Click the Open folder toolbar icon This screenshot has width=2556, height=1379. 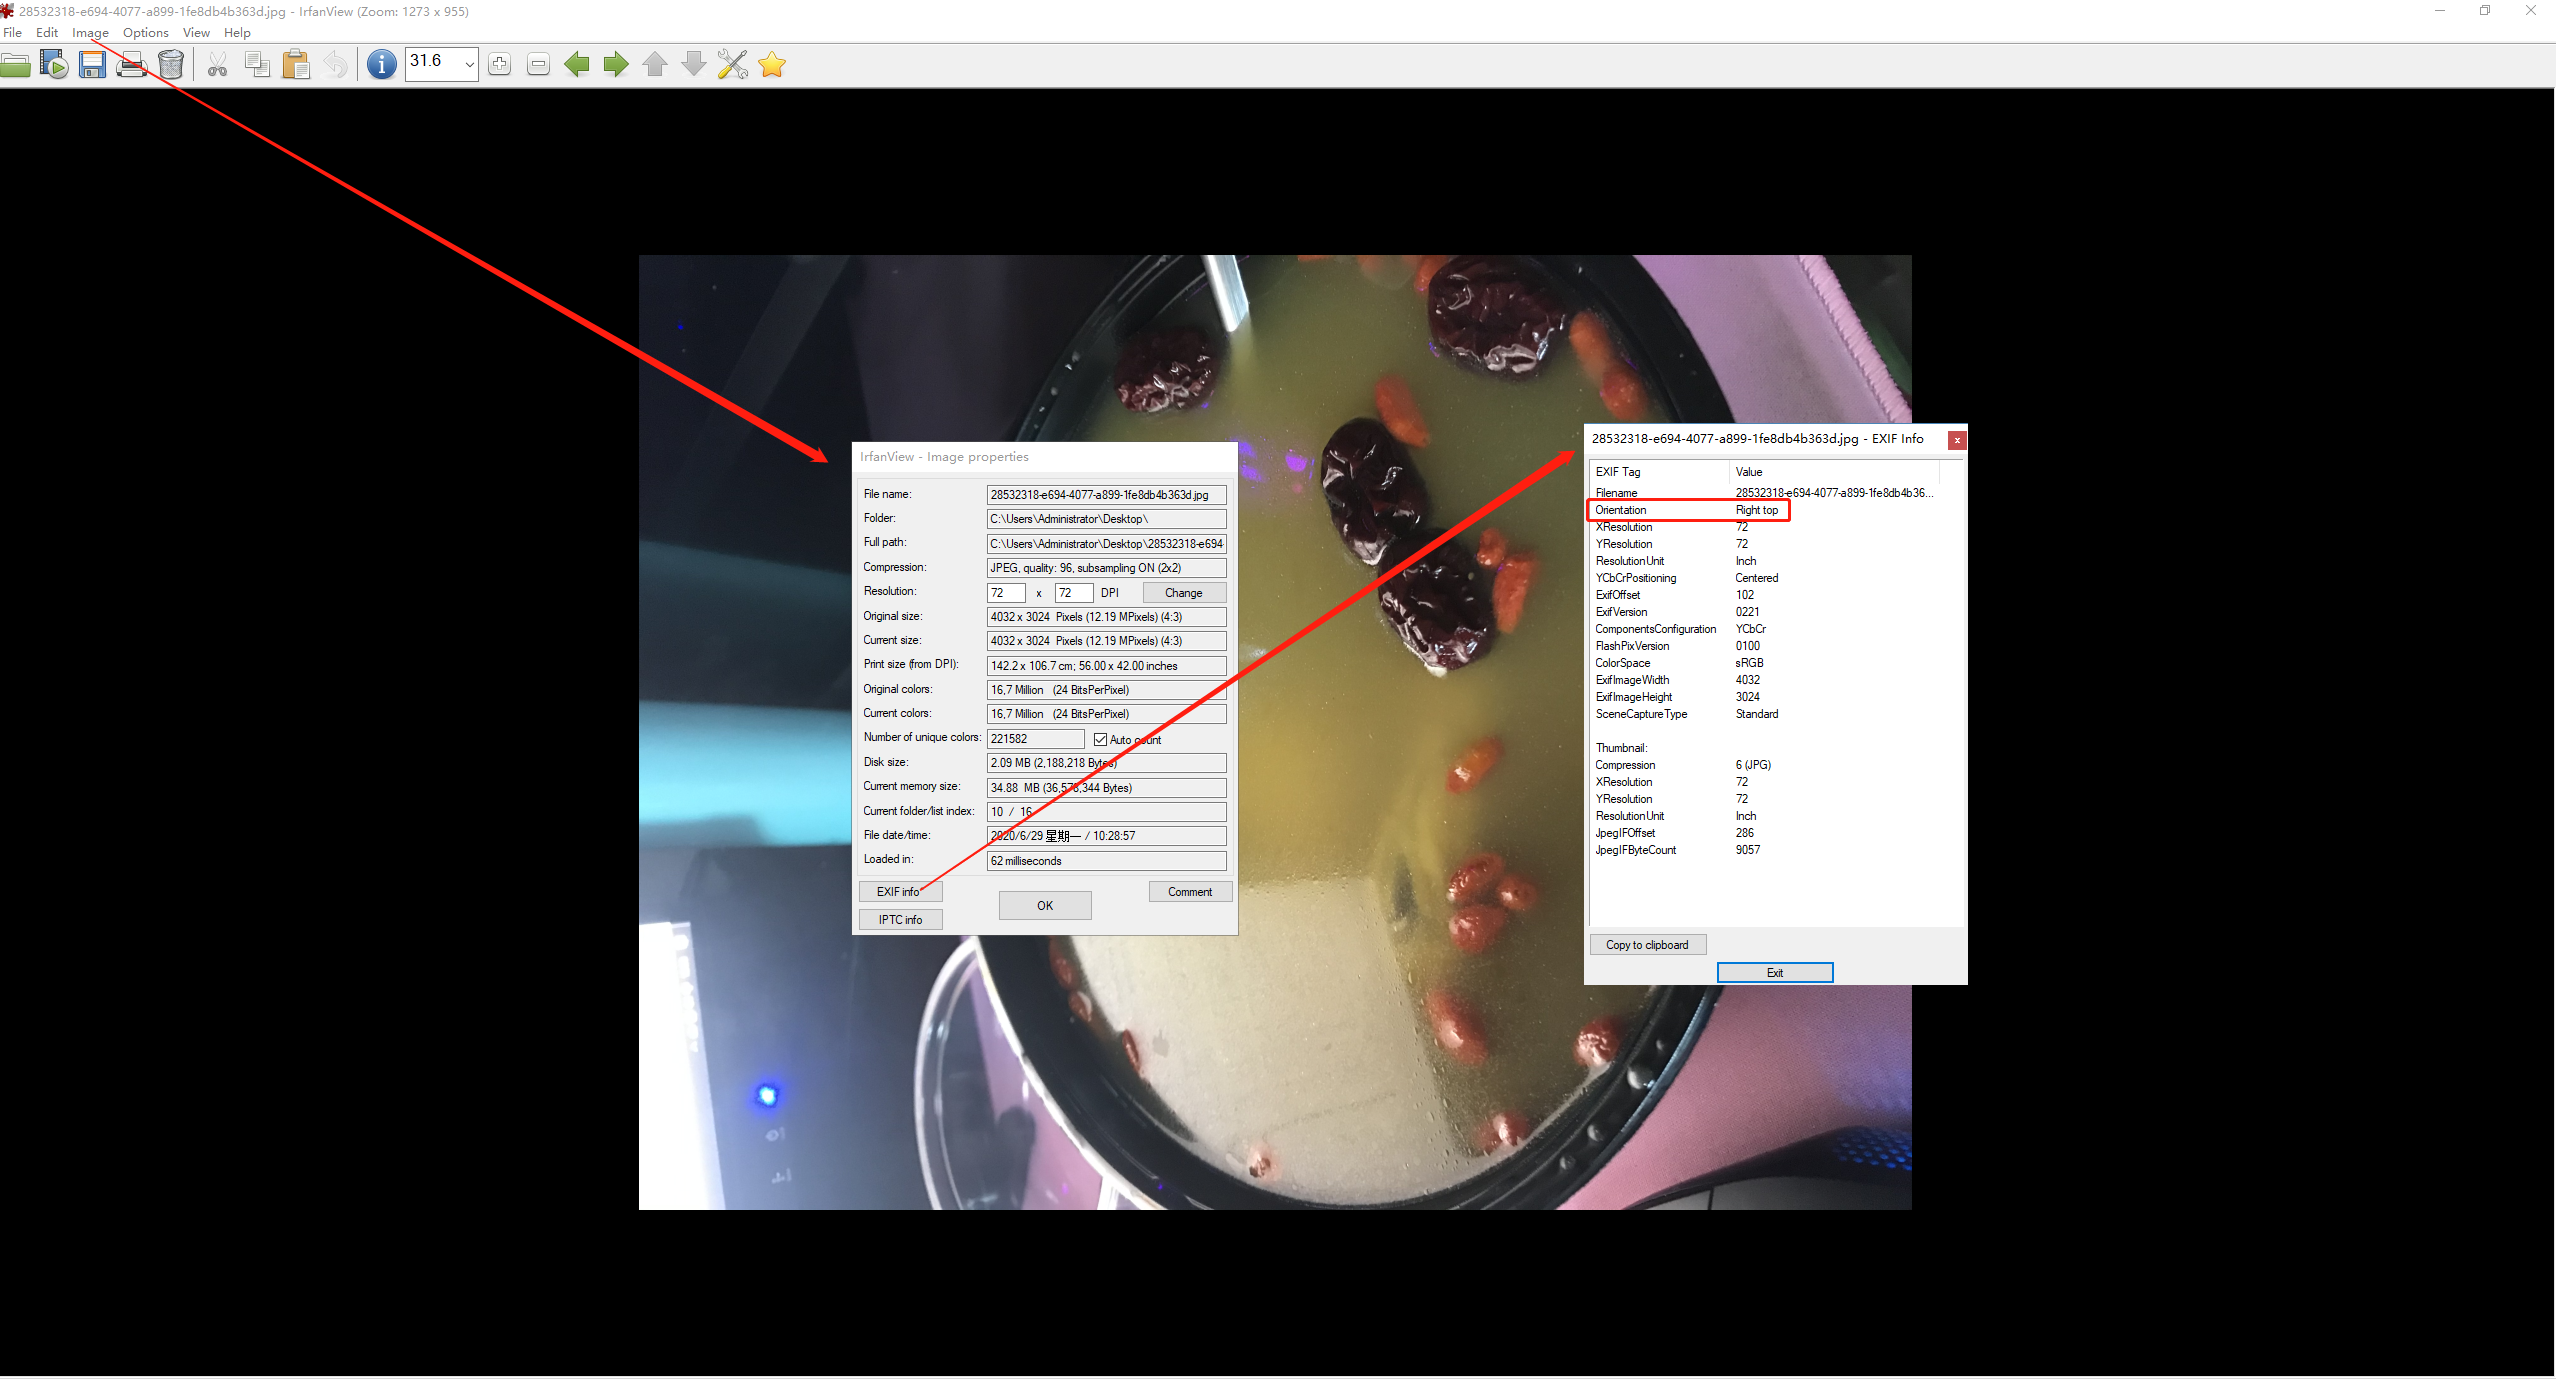pos(15,65)
